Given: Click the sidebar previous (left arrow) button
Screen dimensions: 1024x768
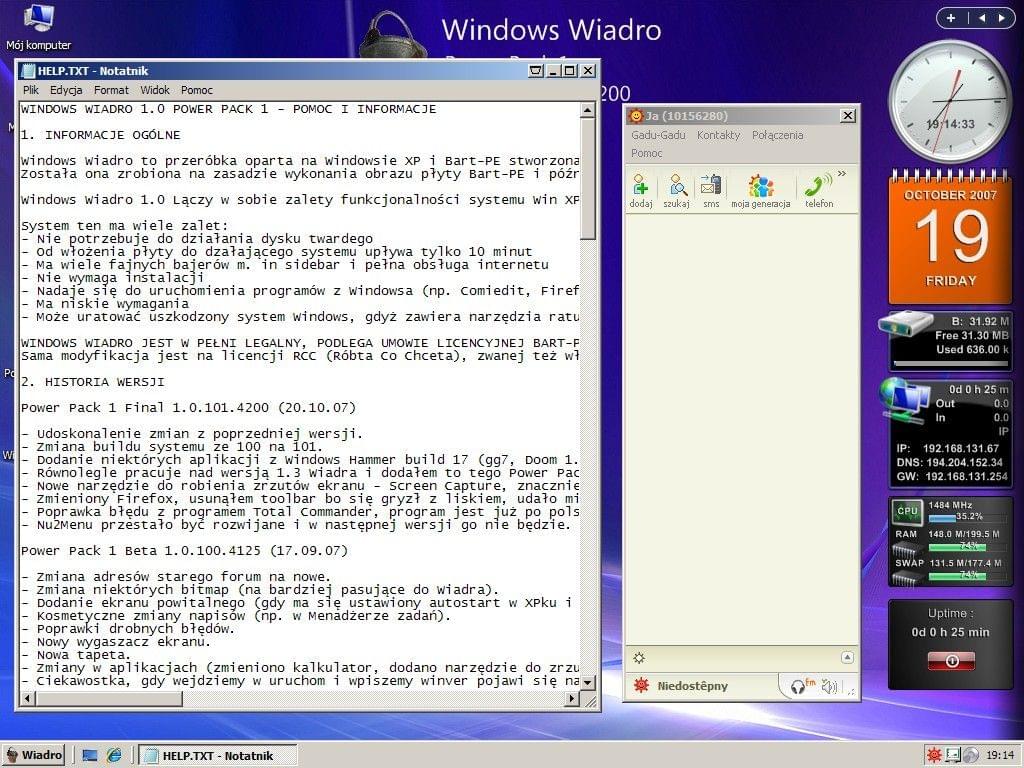Looking at the screenshot, I should 982,18.
